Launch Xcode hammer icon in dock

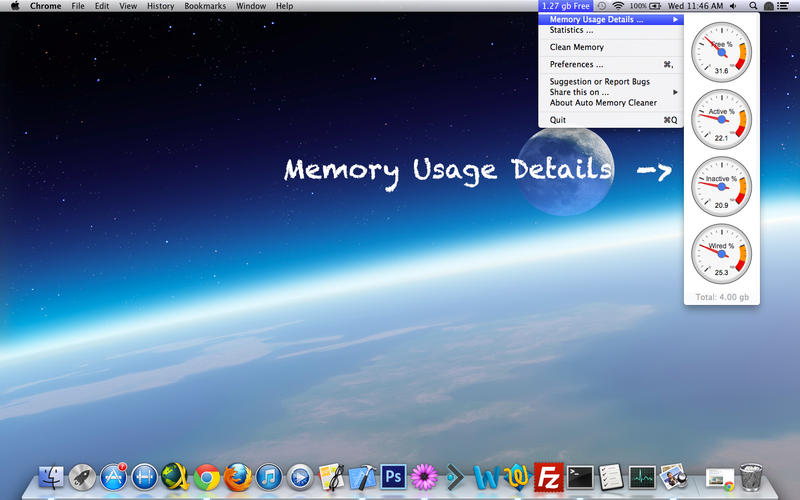pos(362,478)
